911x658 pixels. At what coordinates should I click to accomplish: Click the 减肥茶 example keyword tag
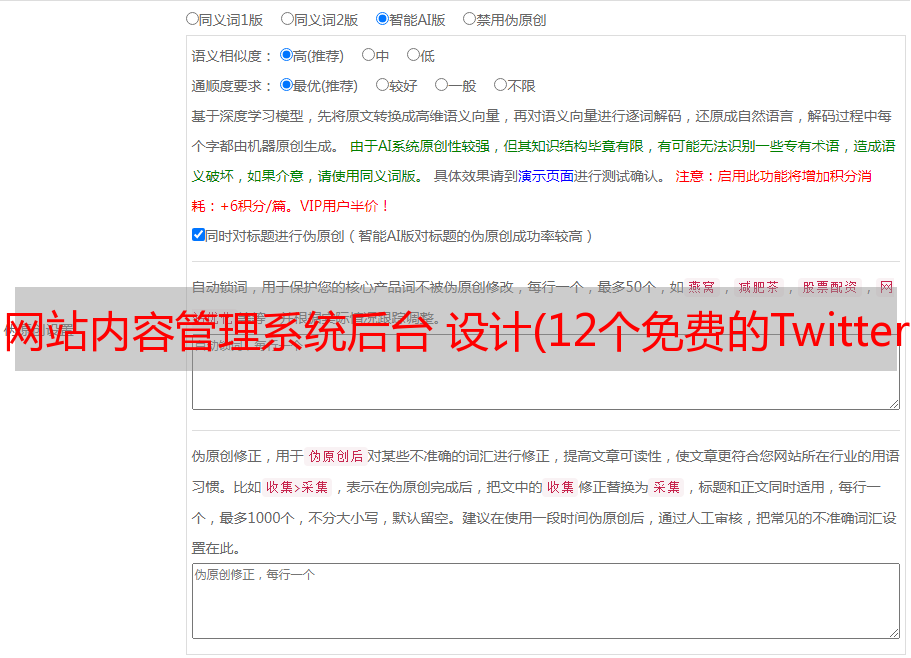(x=759, y=287)
